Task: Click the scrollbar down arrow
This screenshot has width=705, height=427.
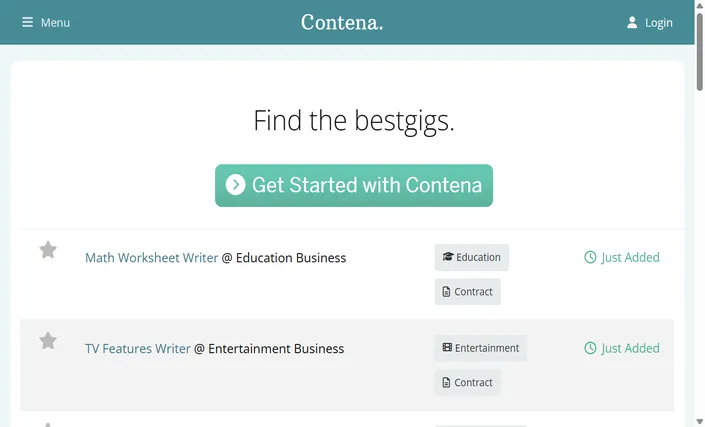Action: point(700,422)
